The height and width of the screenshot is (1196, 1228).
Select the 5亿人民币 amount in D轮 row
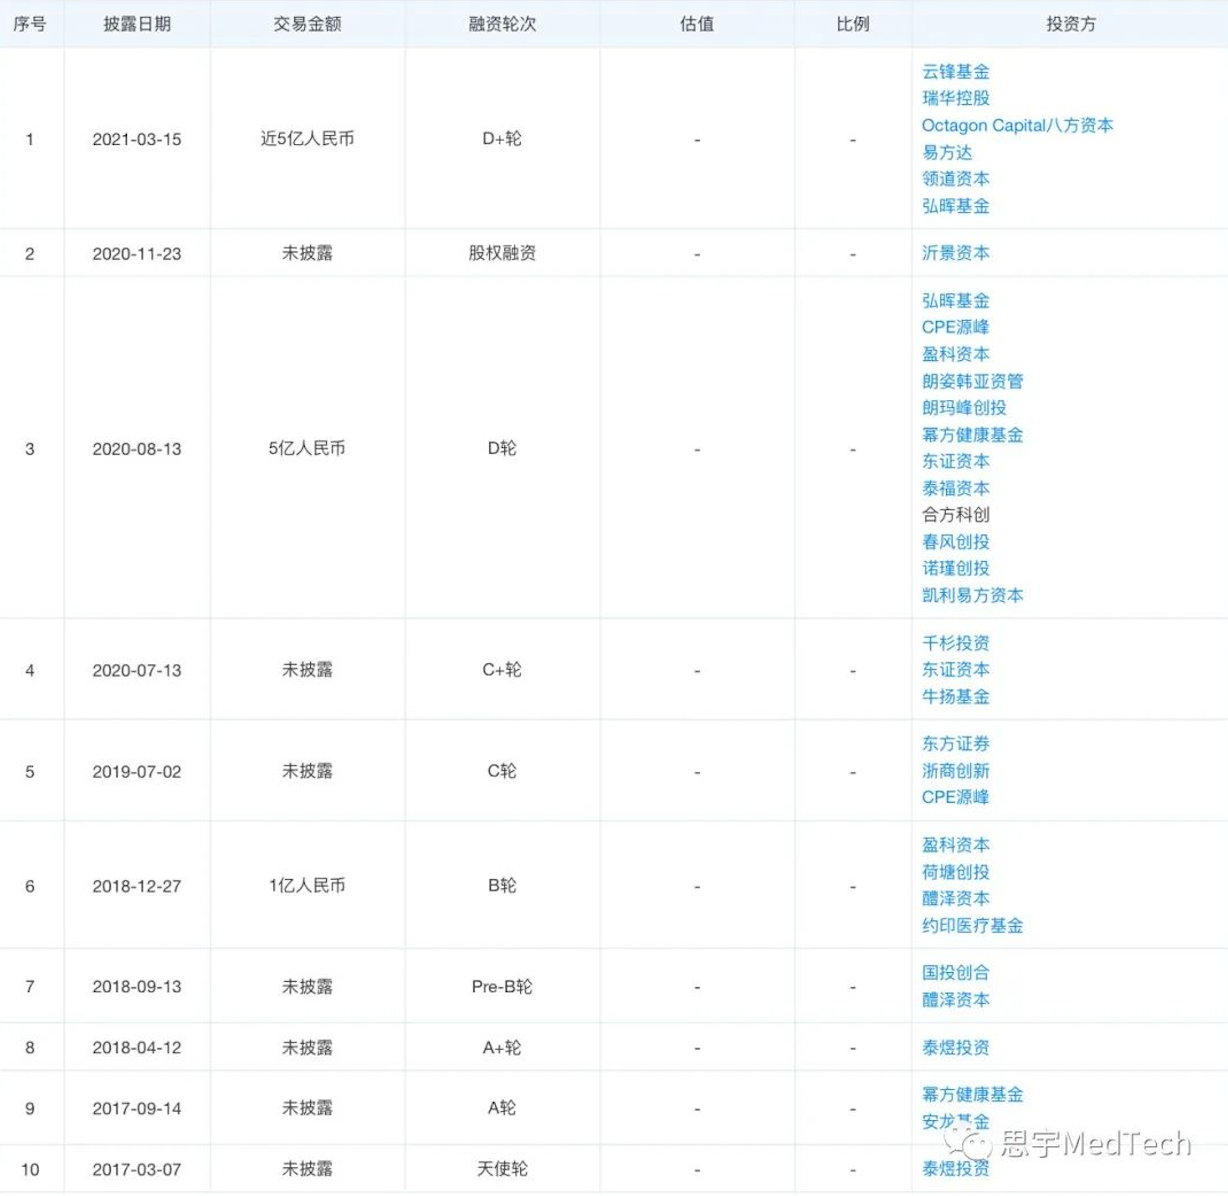click(x=307, y=449)
